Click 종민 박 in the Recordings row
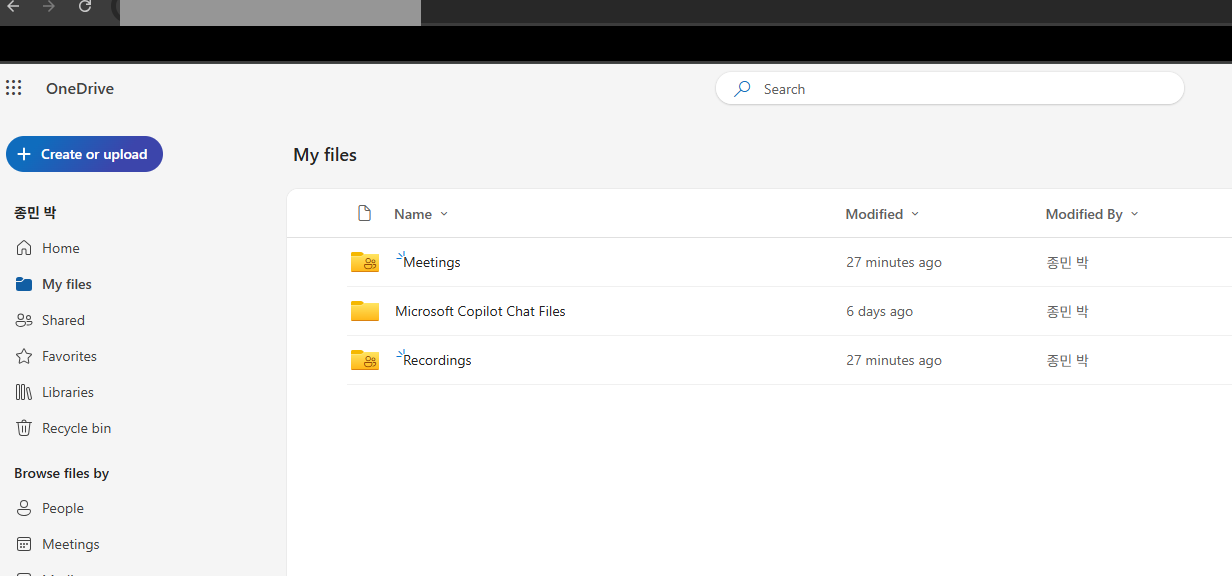Screen dimensions: 1232x576 tap(1067, 360)
